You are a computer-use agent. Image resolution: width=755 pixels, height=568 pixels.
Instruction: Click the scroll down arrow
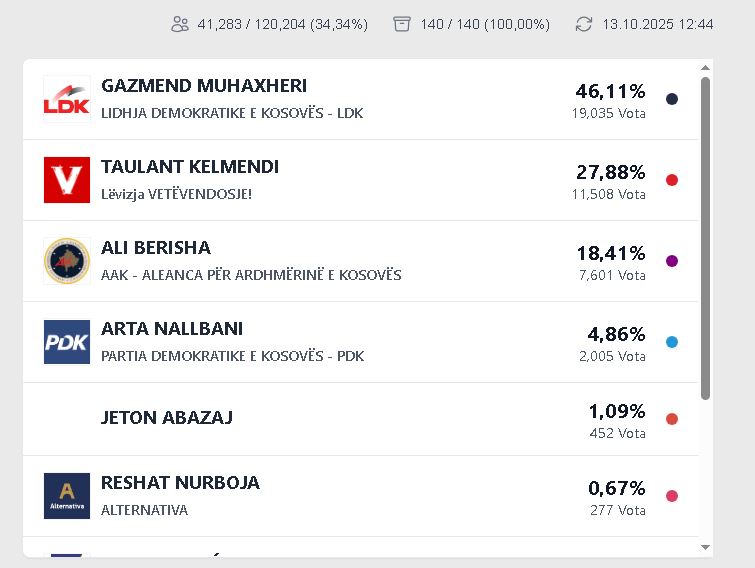click(x=706, y=547)
